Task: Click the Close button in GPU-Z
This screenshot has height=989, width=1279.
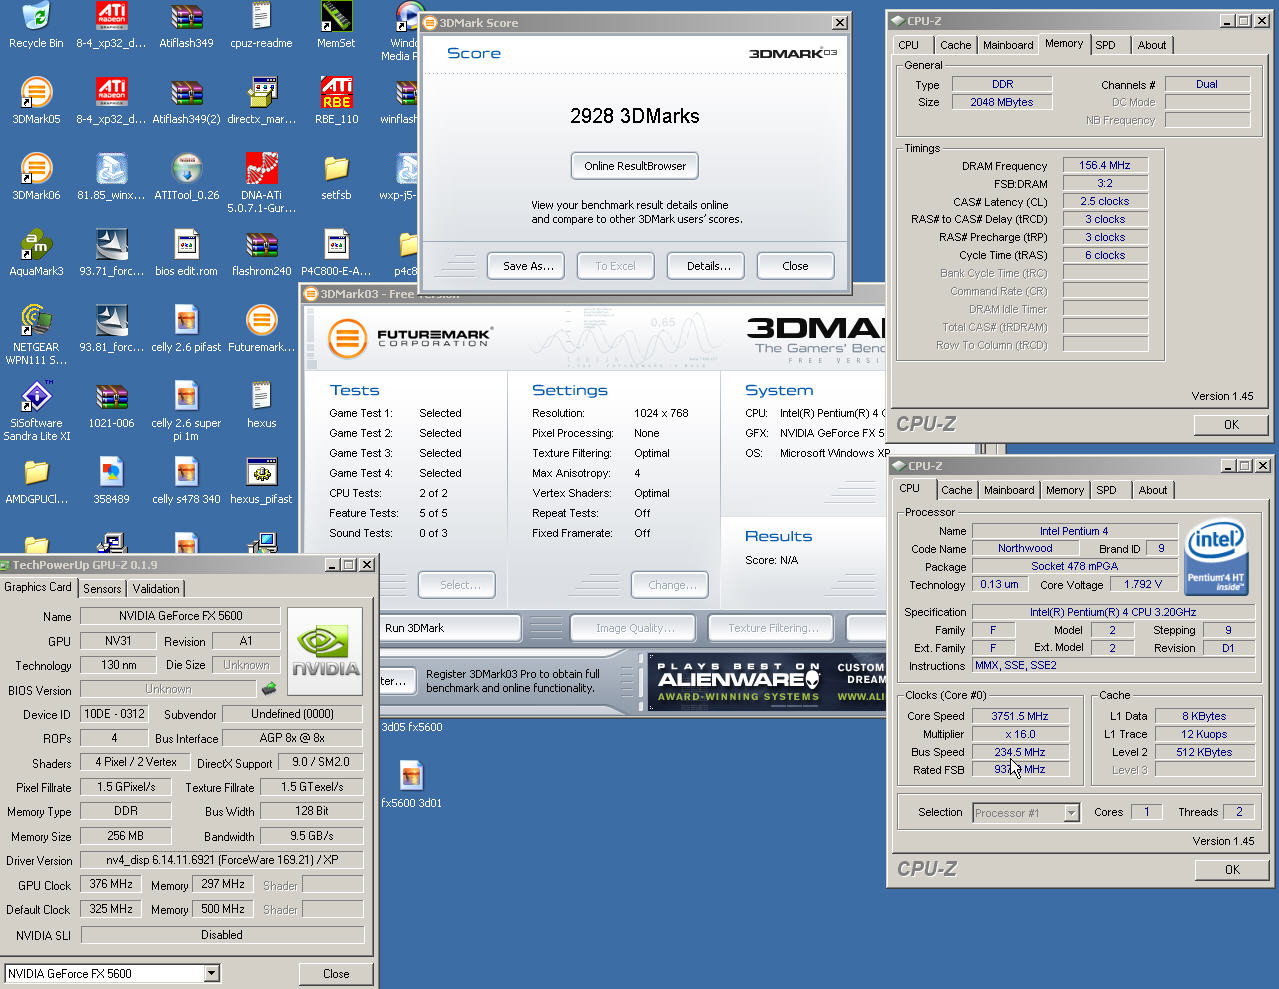Action: pos(336,974)
